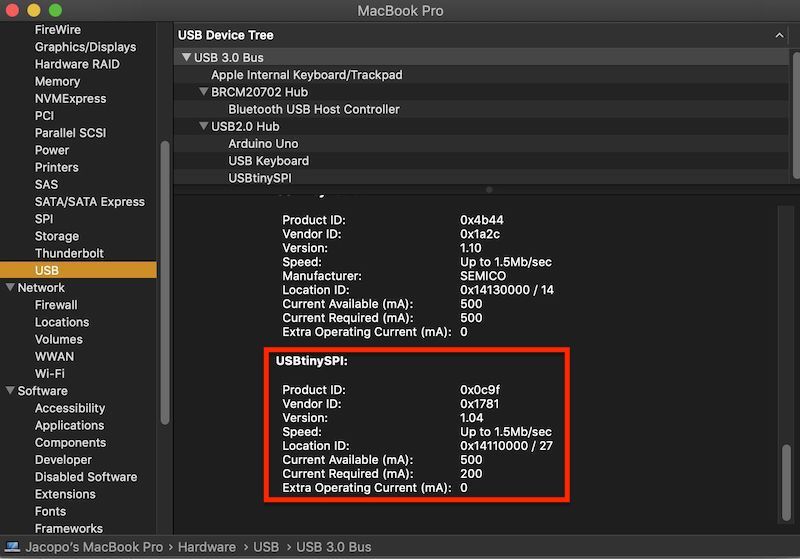Collapse the USB2.0 Hub disclosure triangle

point(204,126)
